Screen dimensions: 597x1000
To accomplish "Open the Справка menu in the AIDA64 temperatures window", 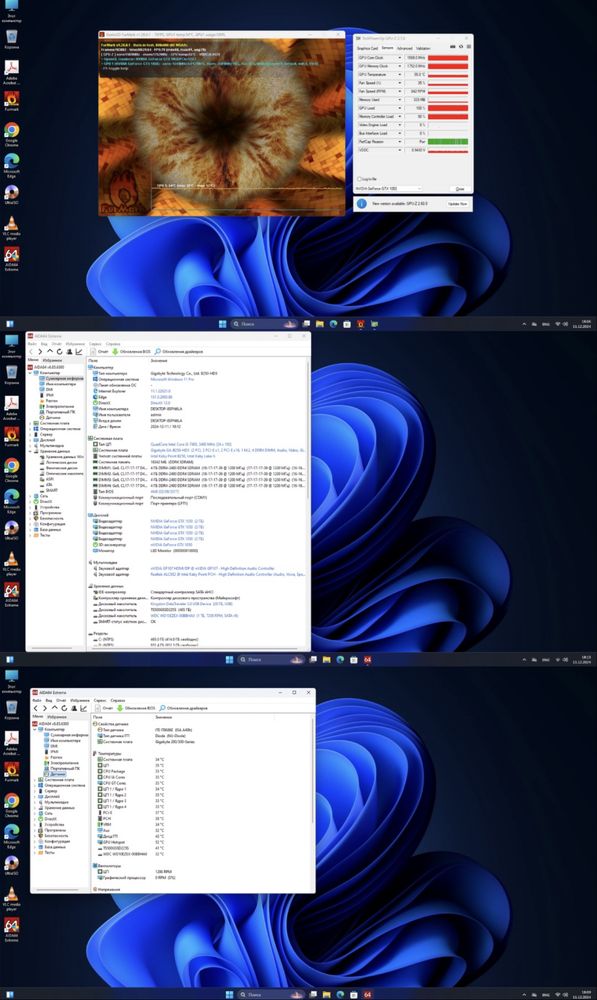I will pyautogui.click(x=118, y=700).
